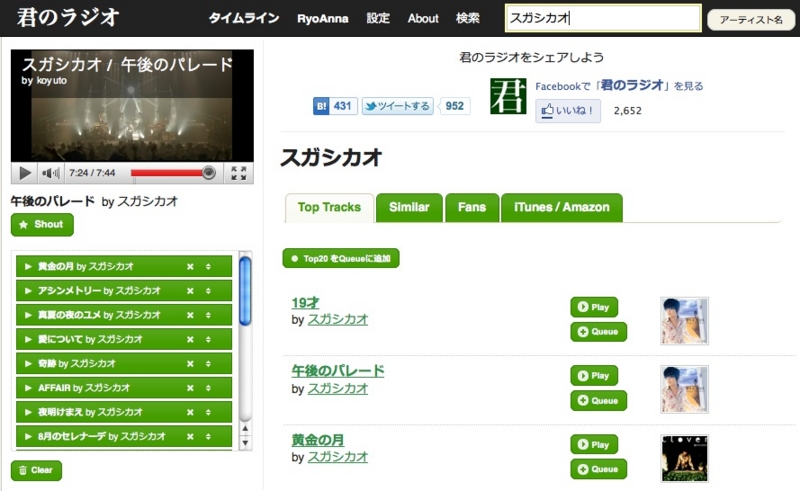
Task: Remove AFFAIR from the queue
Action: [190, 388]
